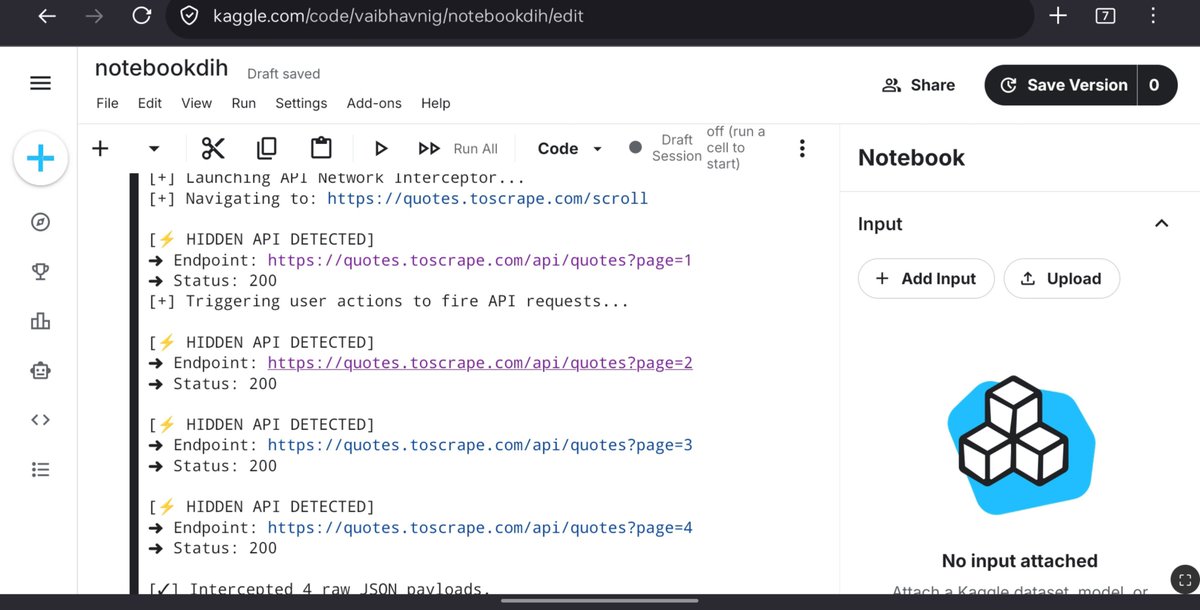
Task: Click the 'Notebook' side panel heading
Action: coord(911,157)
